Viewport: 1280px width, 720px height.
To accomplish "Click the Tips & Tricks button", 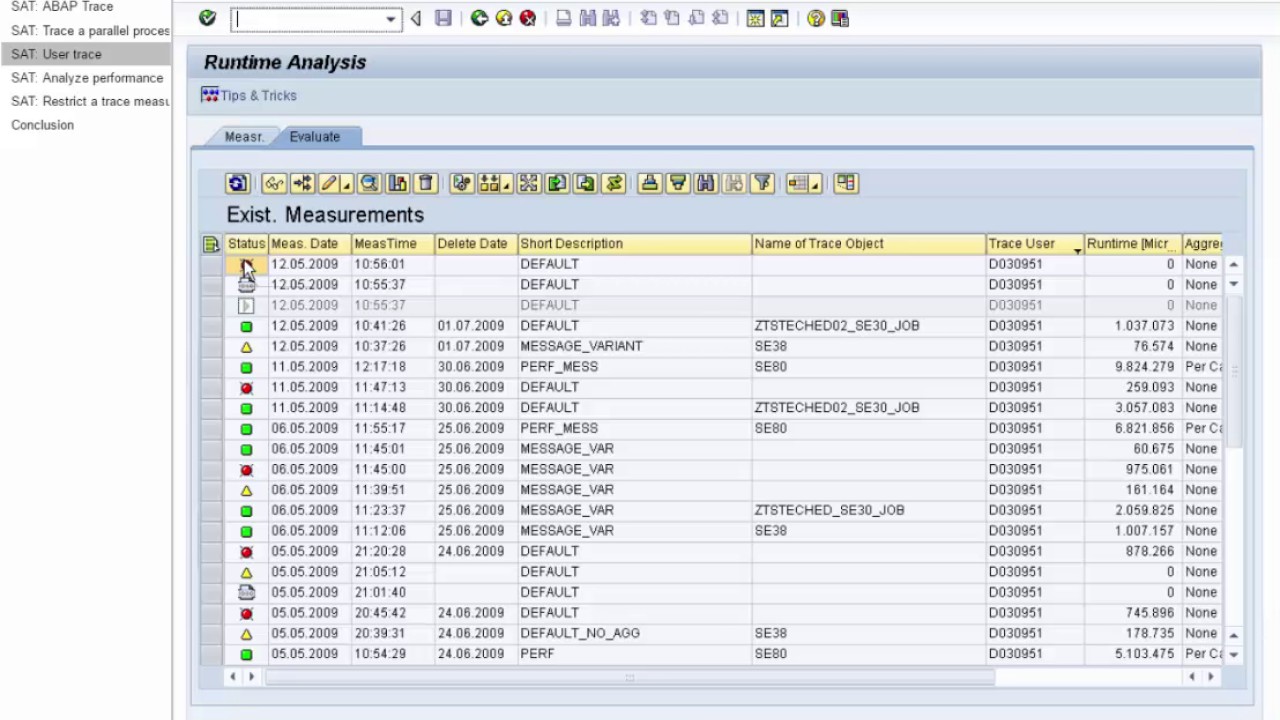I will pyautogui.click(x=249, y=95).
